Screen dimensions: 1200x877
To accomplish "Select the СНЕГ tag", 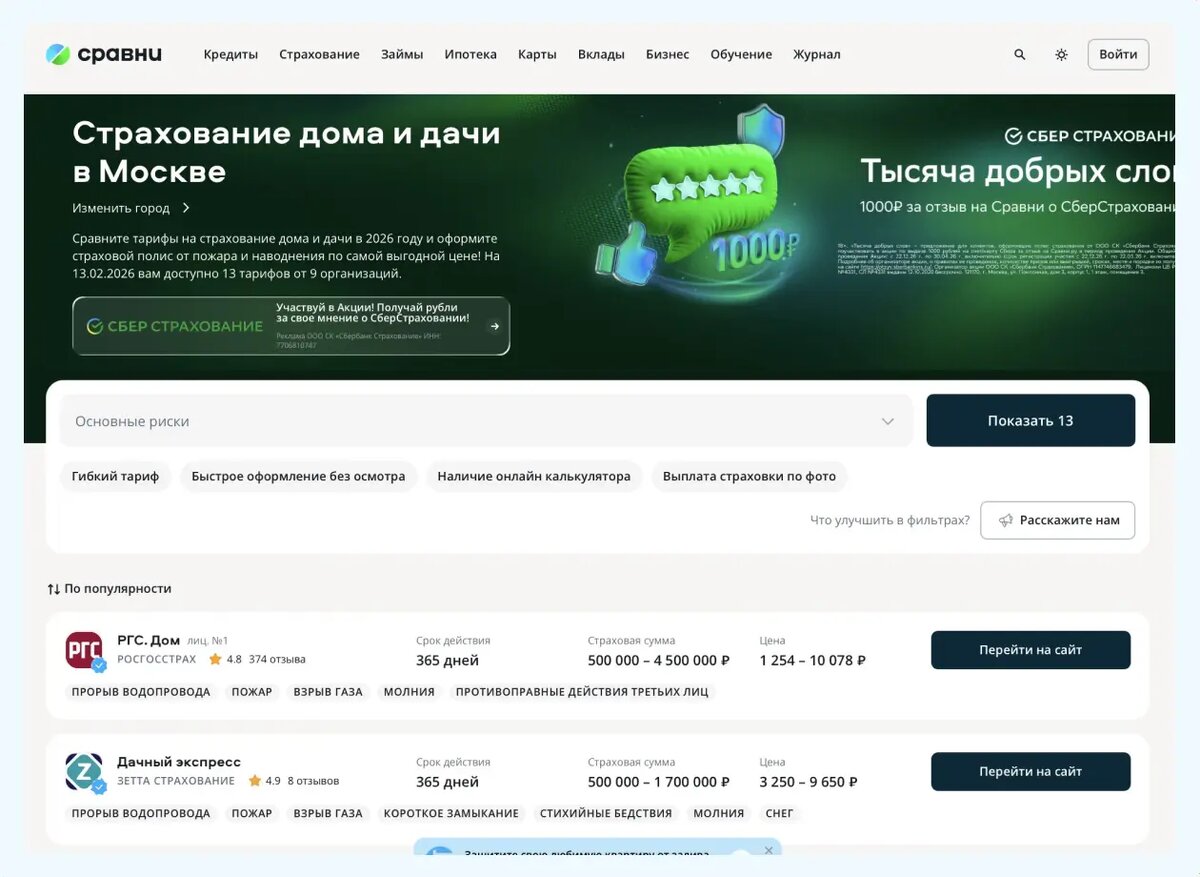I will pyautogui.click(x=779, y=814).
